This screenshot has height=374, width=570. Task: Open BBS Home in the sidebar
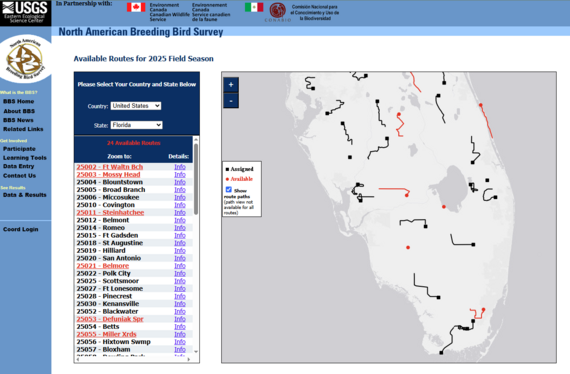[19, 101]
